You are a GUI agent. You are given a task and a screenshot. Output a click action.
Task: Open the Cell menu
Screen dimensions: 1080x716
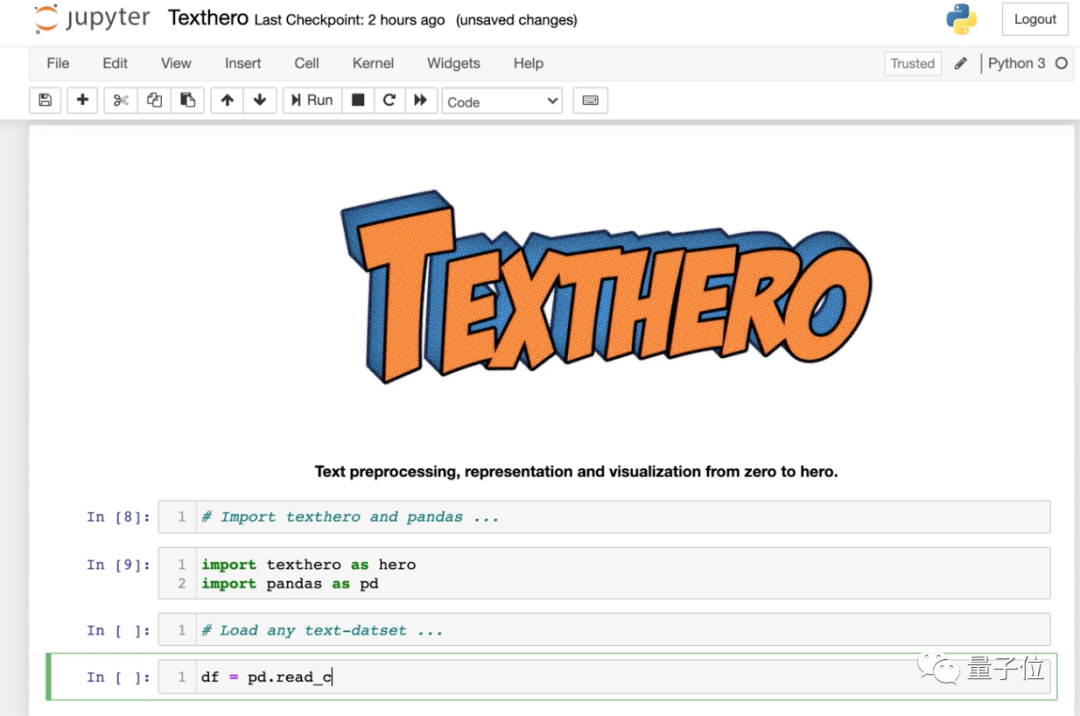click(307, 63)
